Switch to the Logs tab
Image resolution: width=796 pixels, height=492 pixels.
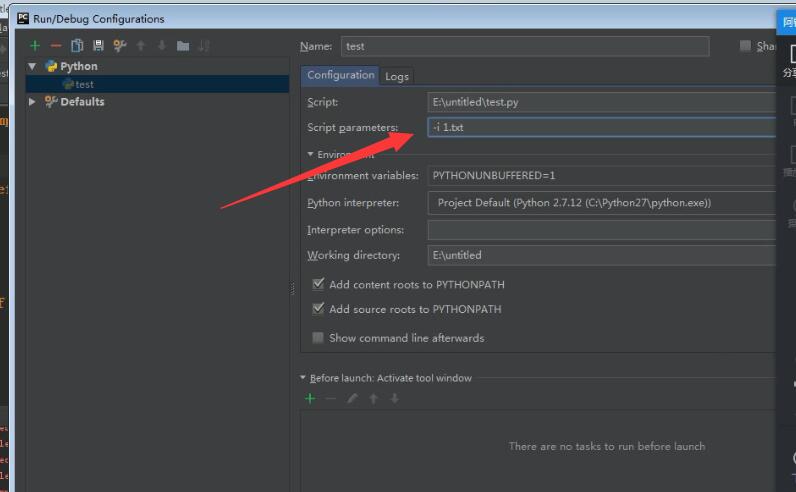point(397,76)
